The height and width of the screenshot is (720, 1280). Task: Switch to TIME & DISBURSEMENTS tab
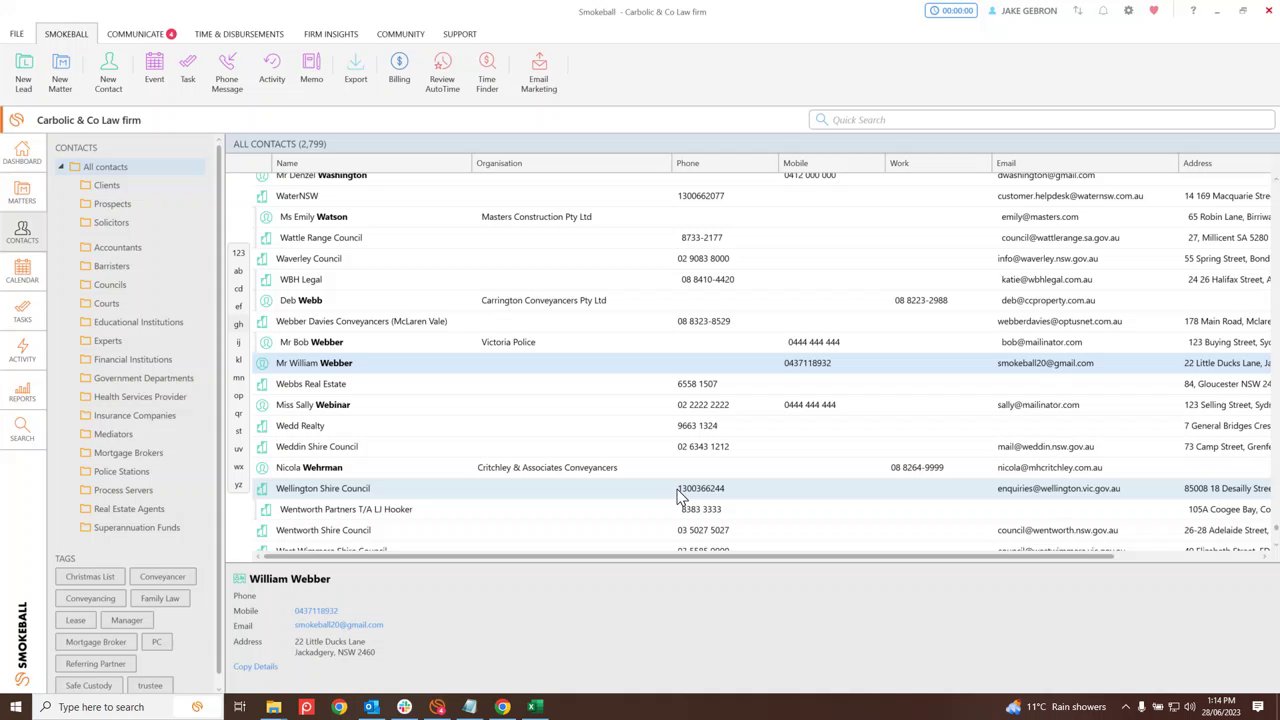pos(239,34)
